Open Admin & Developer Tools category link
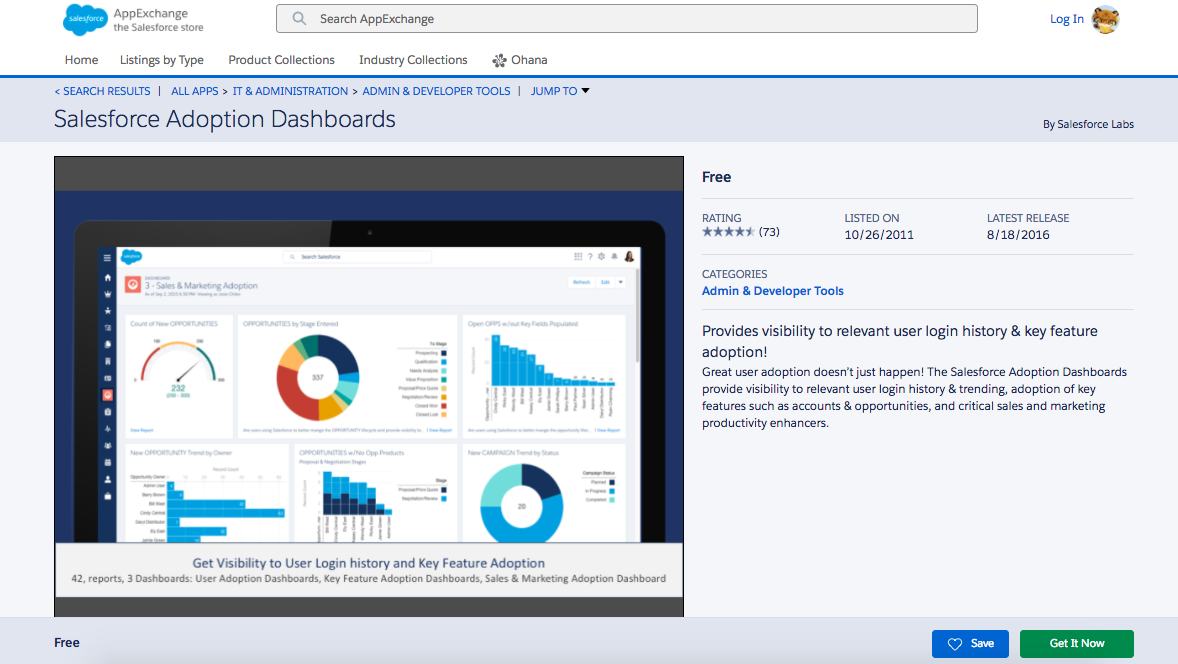 point(772,291)
